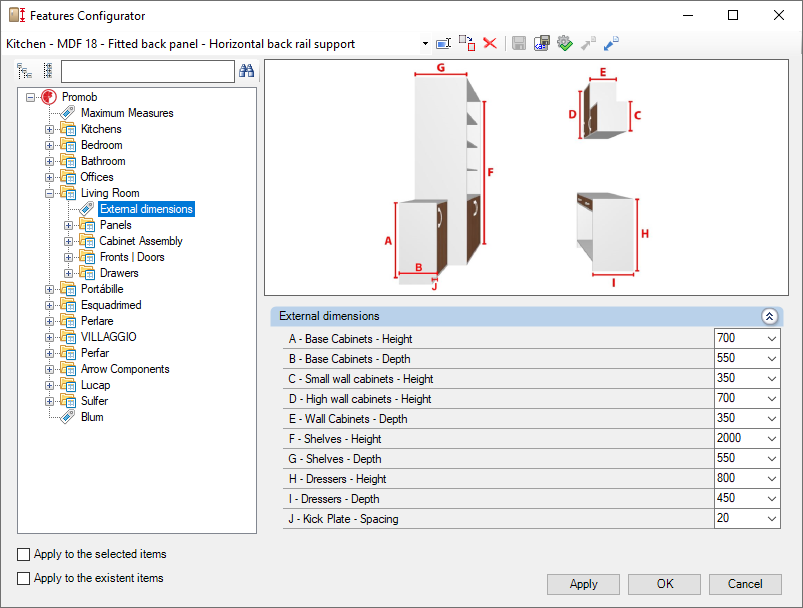Screen dimensions: 803x608
Task: Open the Wall Cabinets Depth dropdown
Action: coord(772,418)
